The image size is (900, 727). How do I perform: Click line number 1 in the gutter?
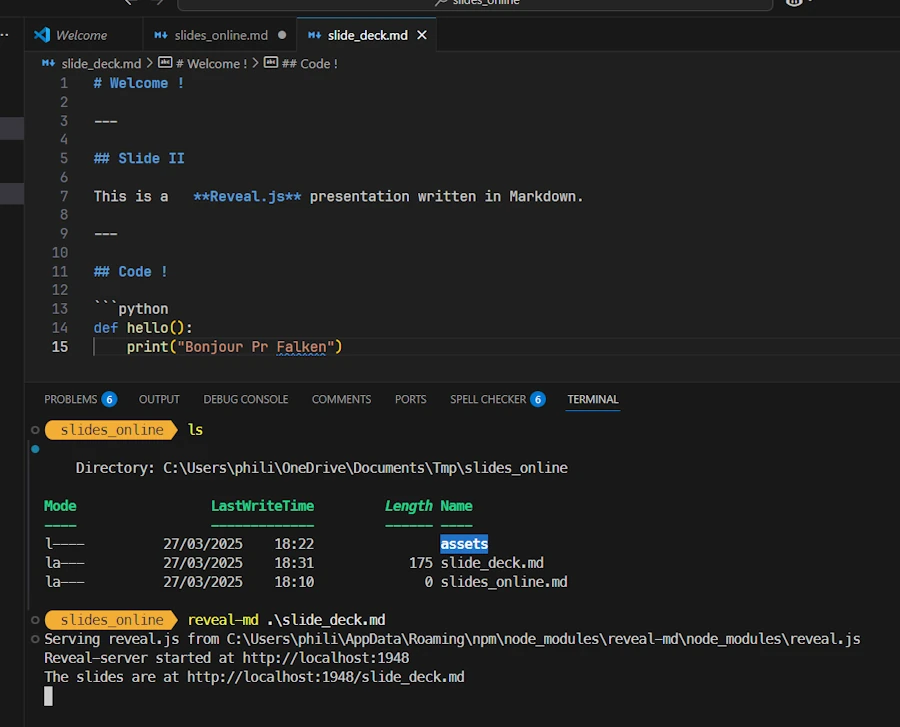64,84
